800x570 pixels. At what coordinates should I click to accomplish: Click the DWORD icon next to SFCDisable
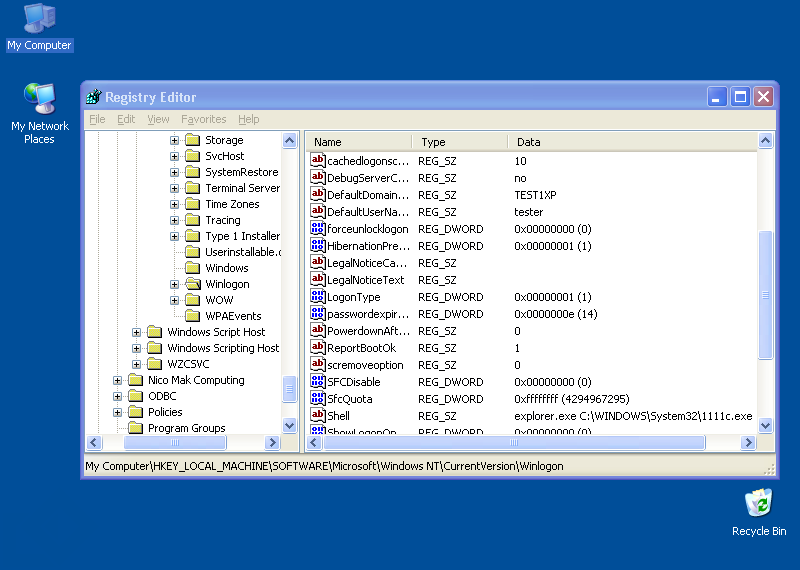click(318, 381)
